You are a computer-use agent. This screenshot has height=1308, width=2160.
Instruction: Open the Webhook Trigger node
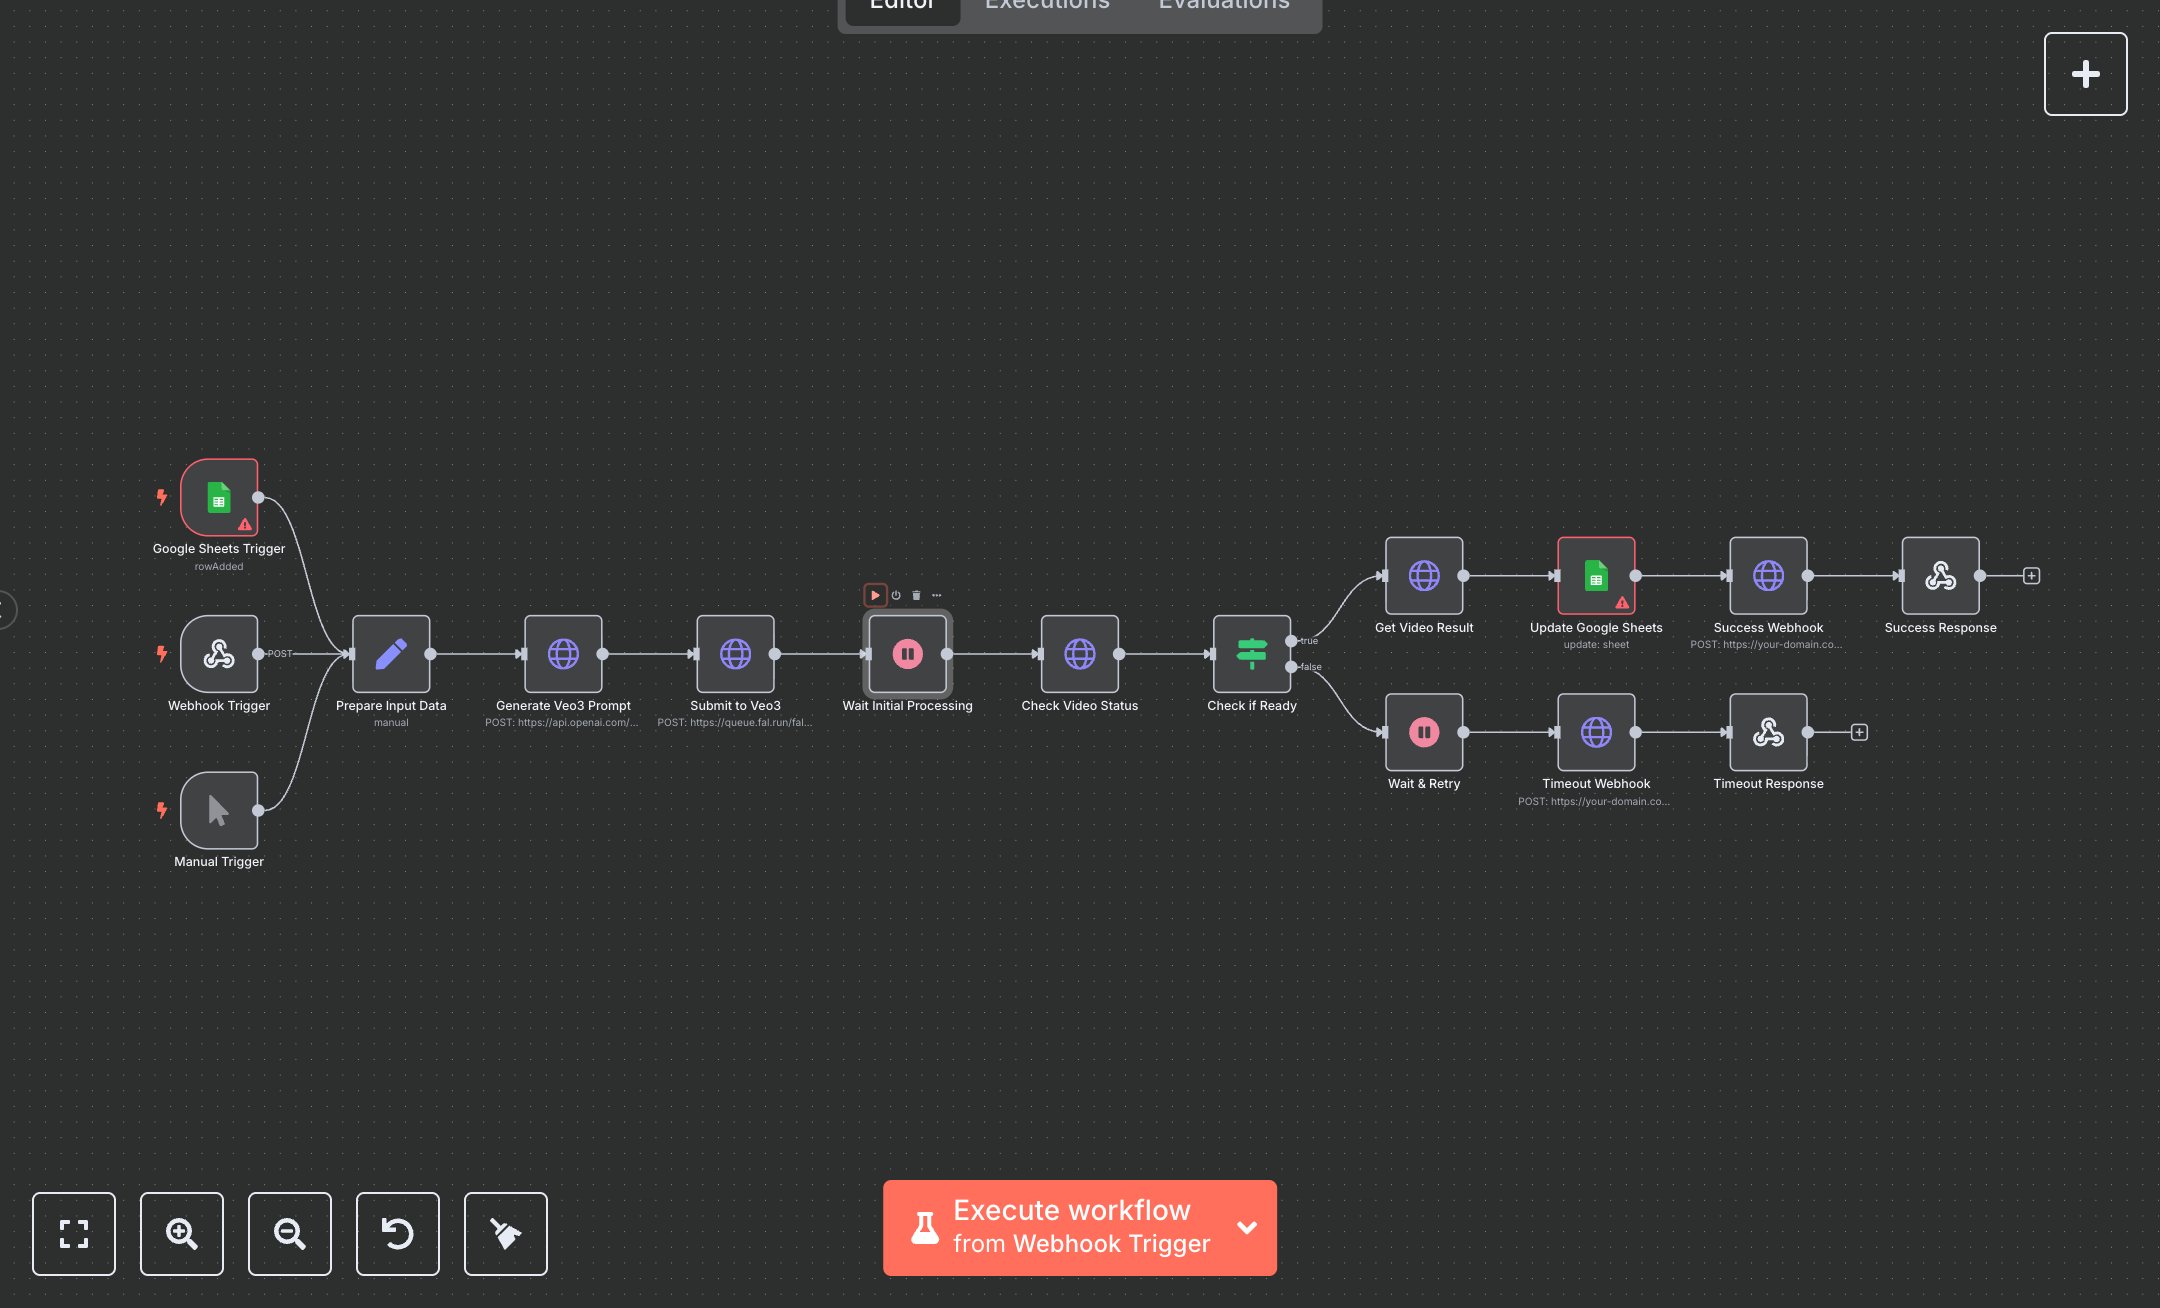click(218, 655)
